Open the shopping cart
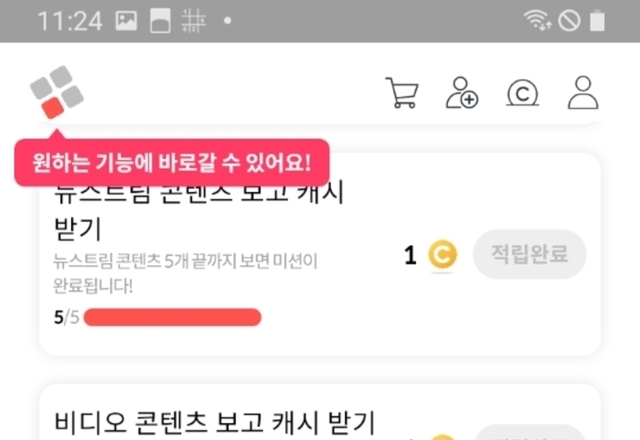This screenshot has width=640, height=440. [401, 93]
